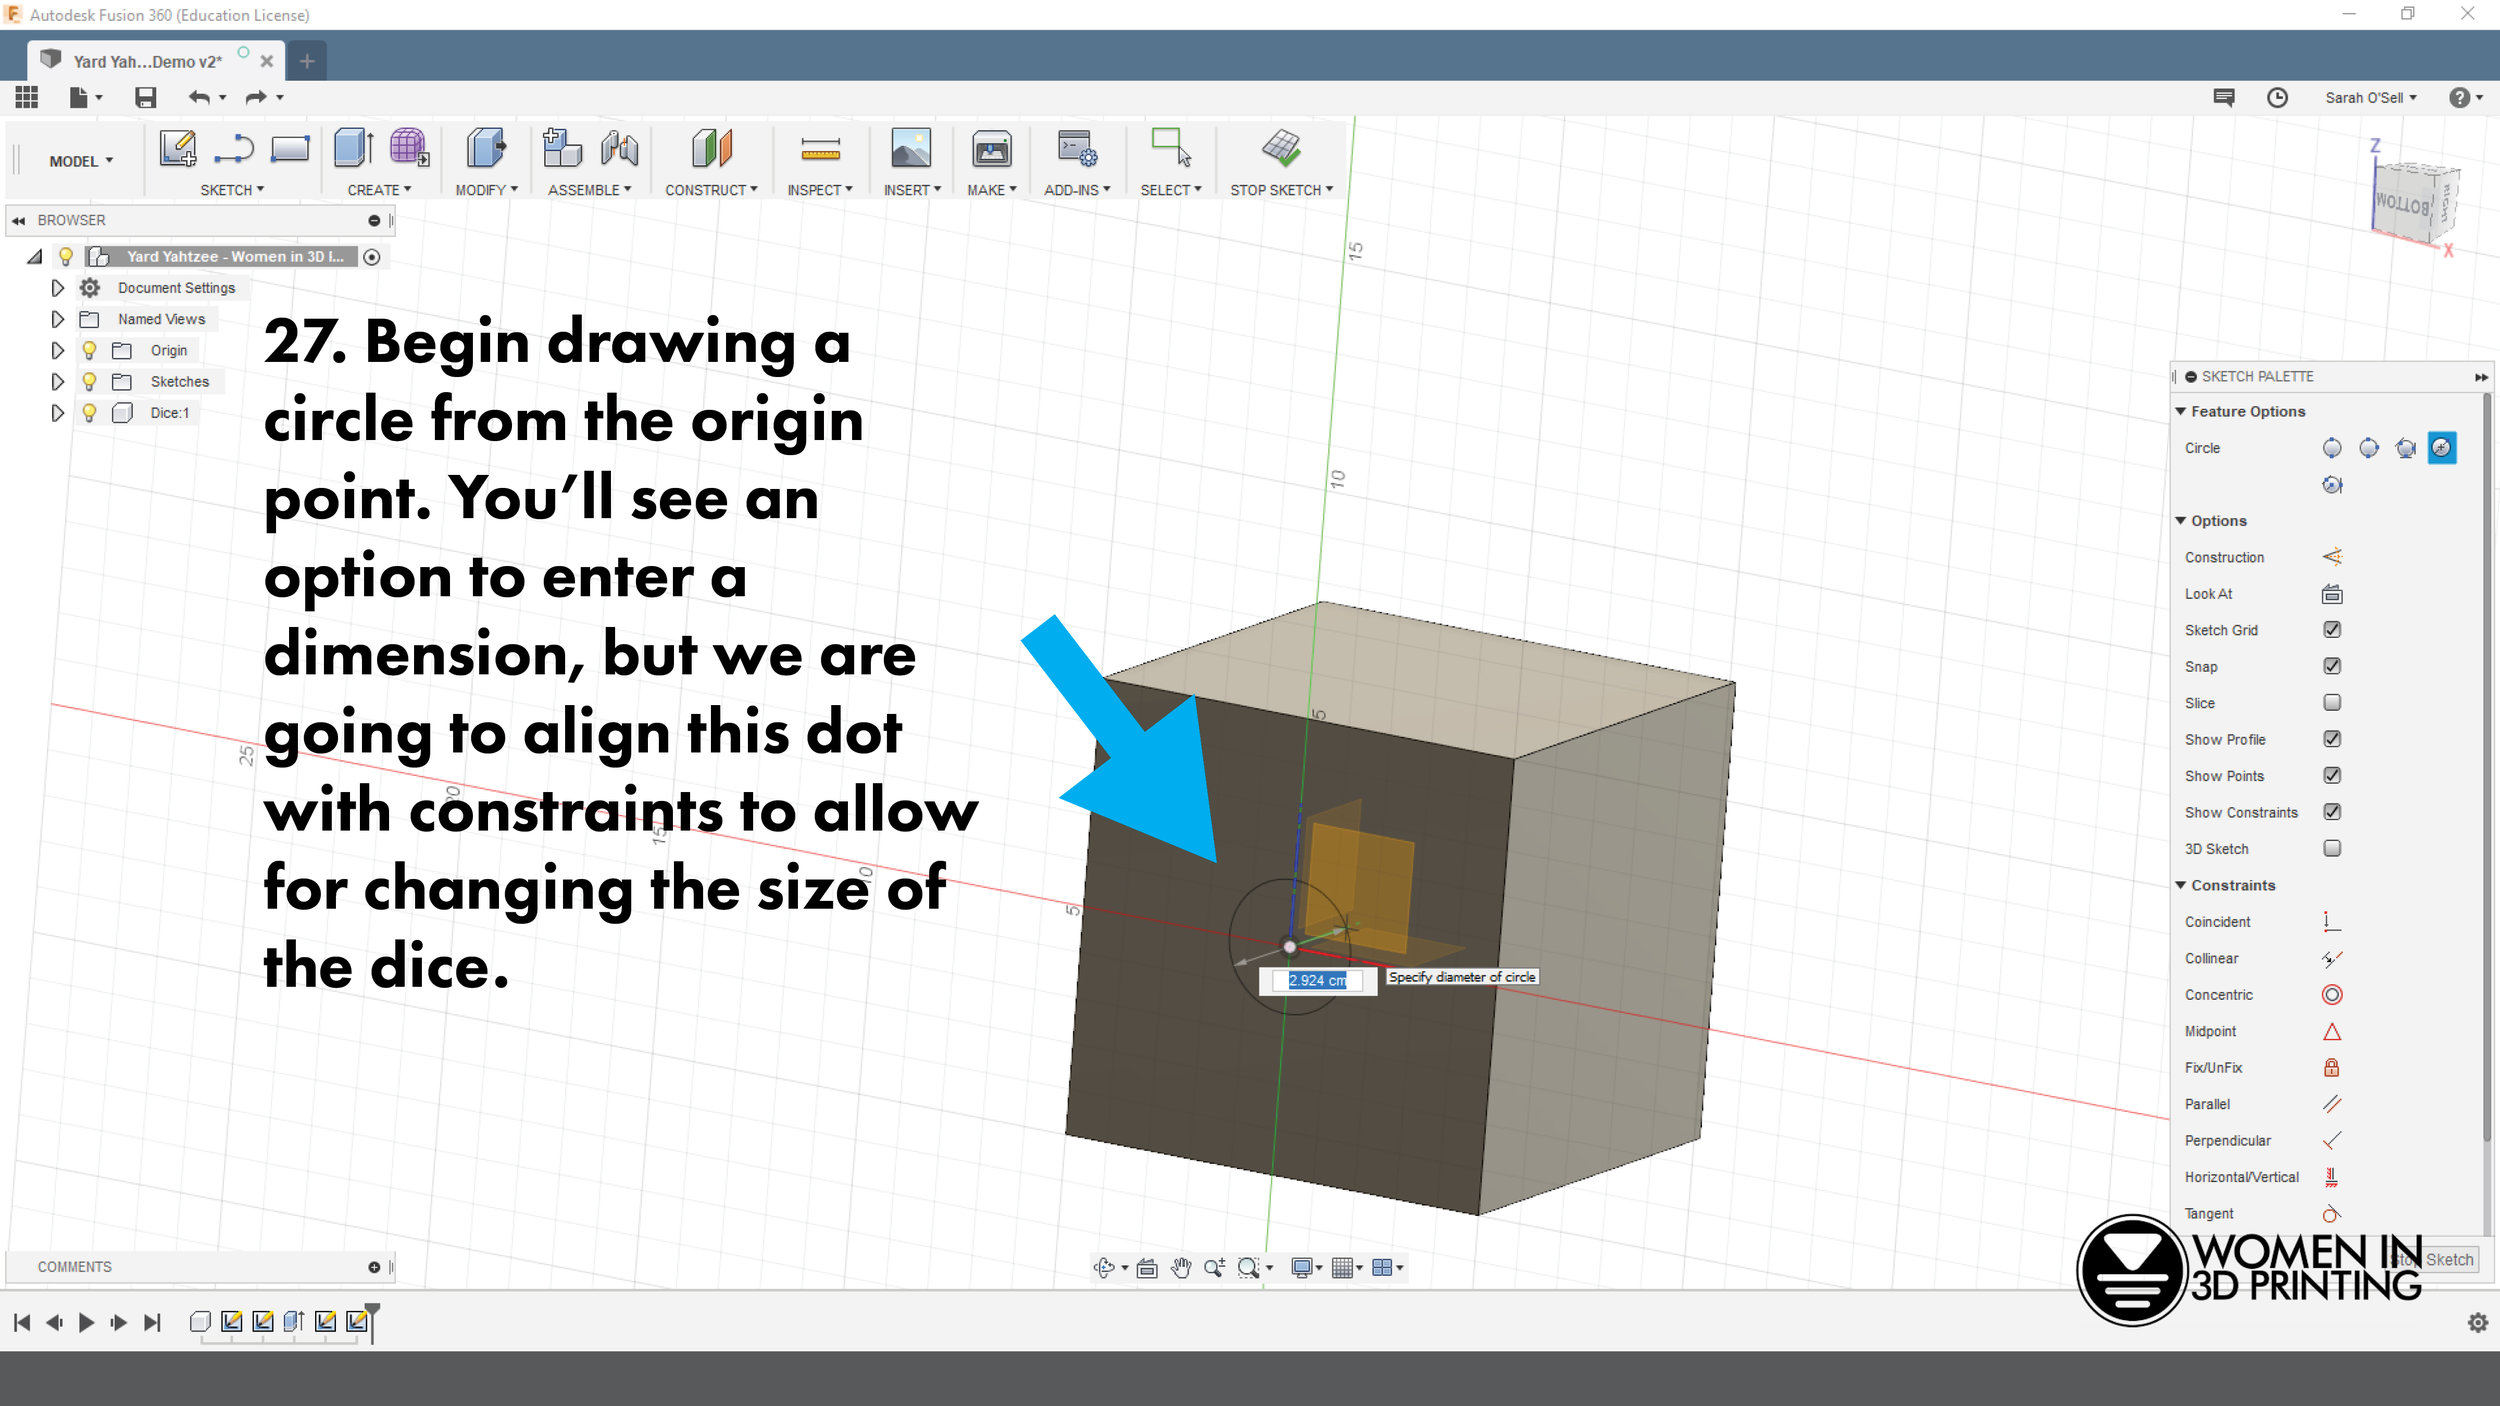Click the Look At icon in palette
The image size is (2500, 1406).
2331,594
